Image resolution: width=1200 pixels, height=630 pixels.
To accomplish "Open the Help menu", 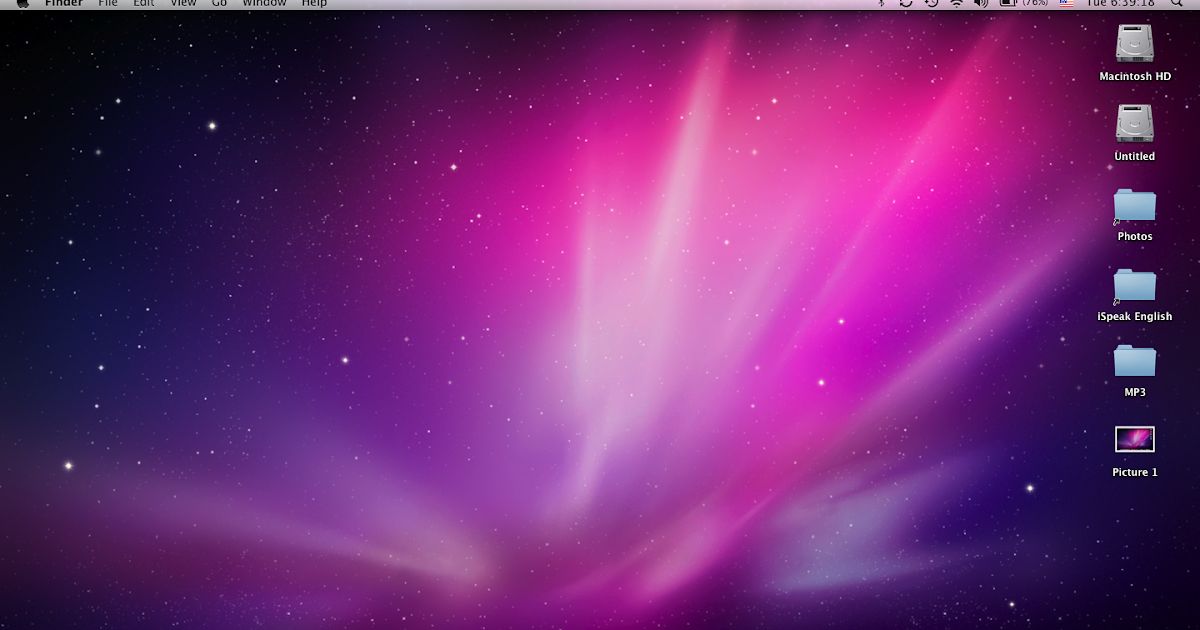I will [x=314, y=3].
